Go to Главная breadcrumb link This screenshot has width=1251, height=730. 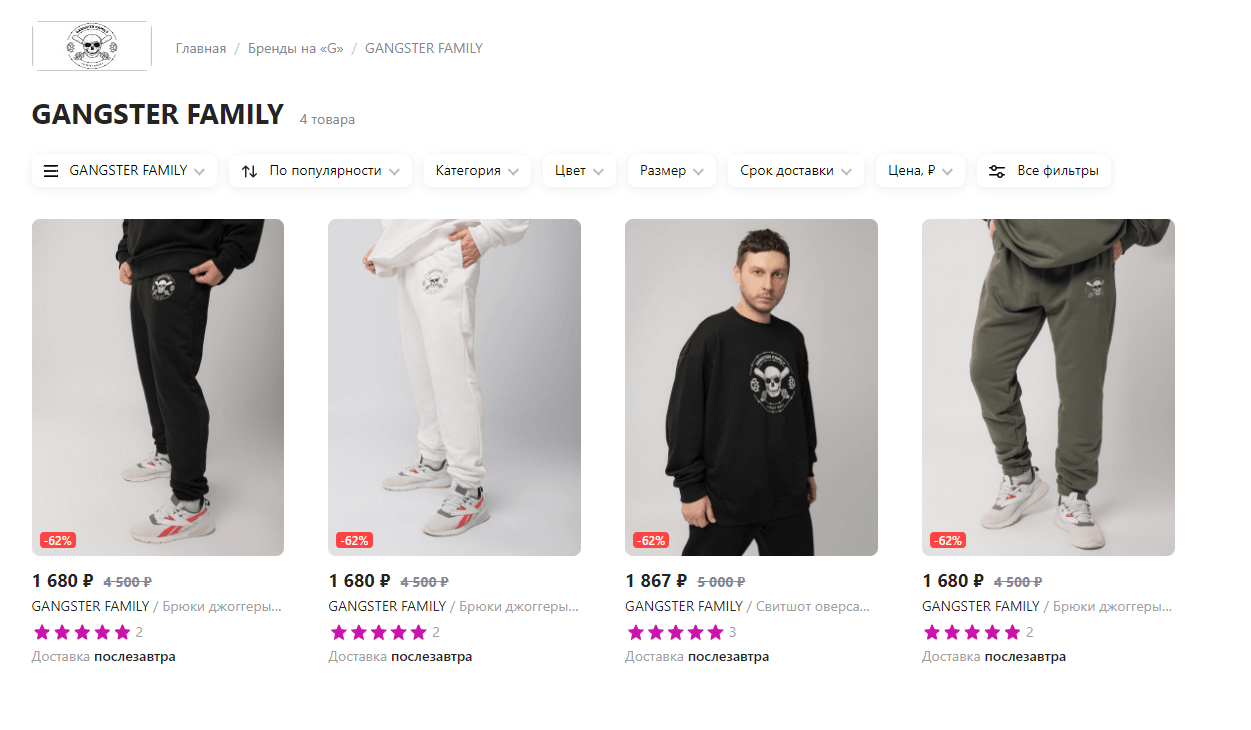201,48
